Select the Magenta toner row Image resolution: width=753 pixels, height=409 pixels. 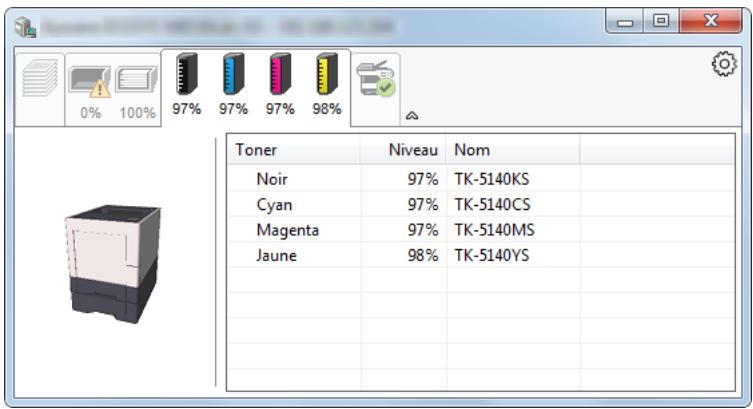click(x=481, y=230)
